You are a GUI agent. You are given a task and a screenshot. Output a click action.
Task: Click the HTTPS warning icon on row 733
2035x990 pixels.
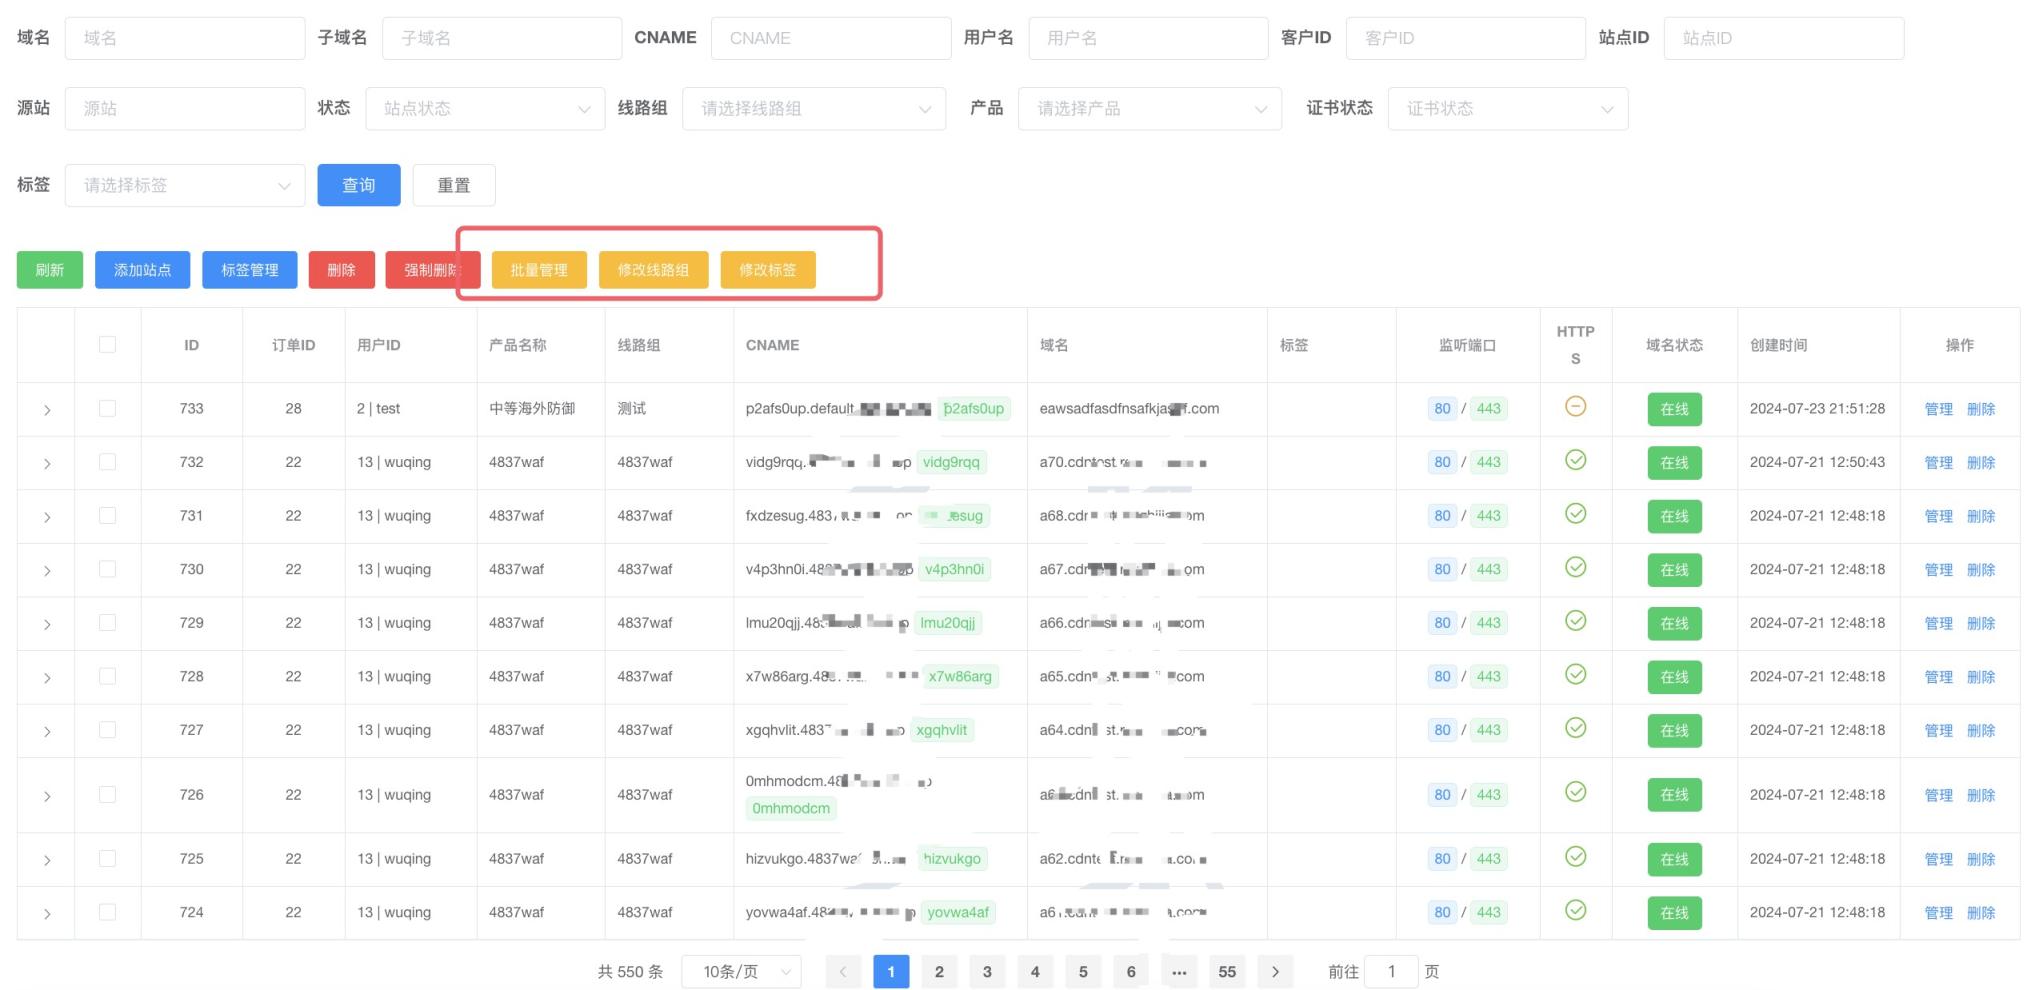[x=1575, y=408]
